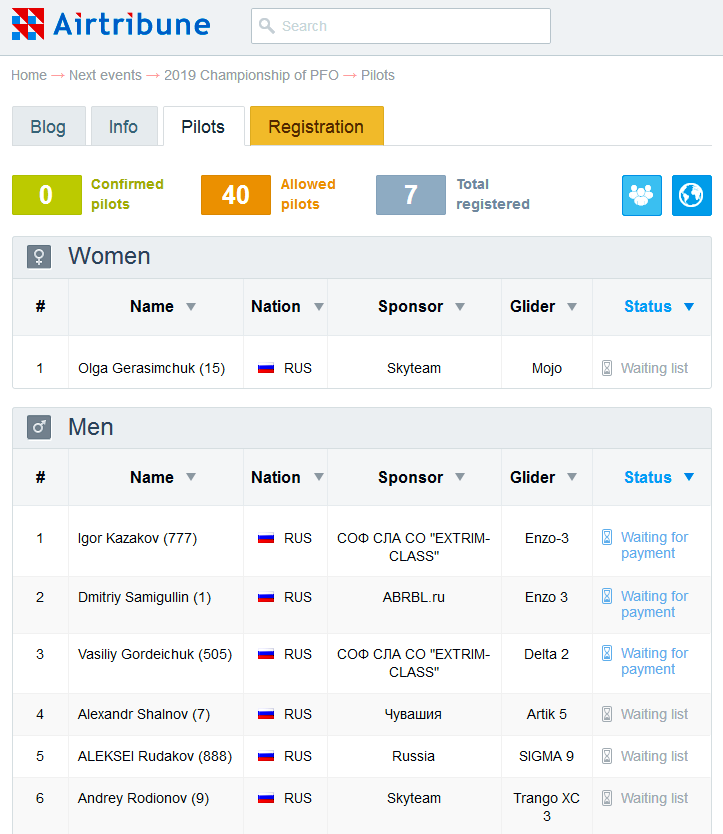Click glider cell Artik 5
Screen dimensions: 723x834
547,714
